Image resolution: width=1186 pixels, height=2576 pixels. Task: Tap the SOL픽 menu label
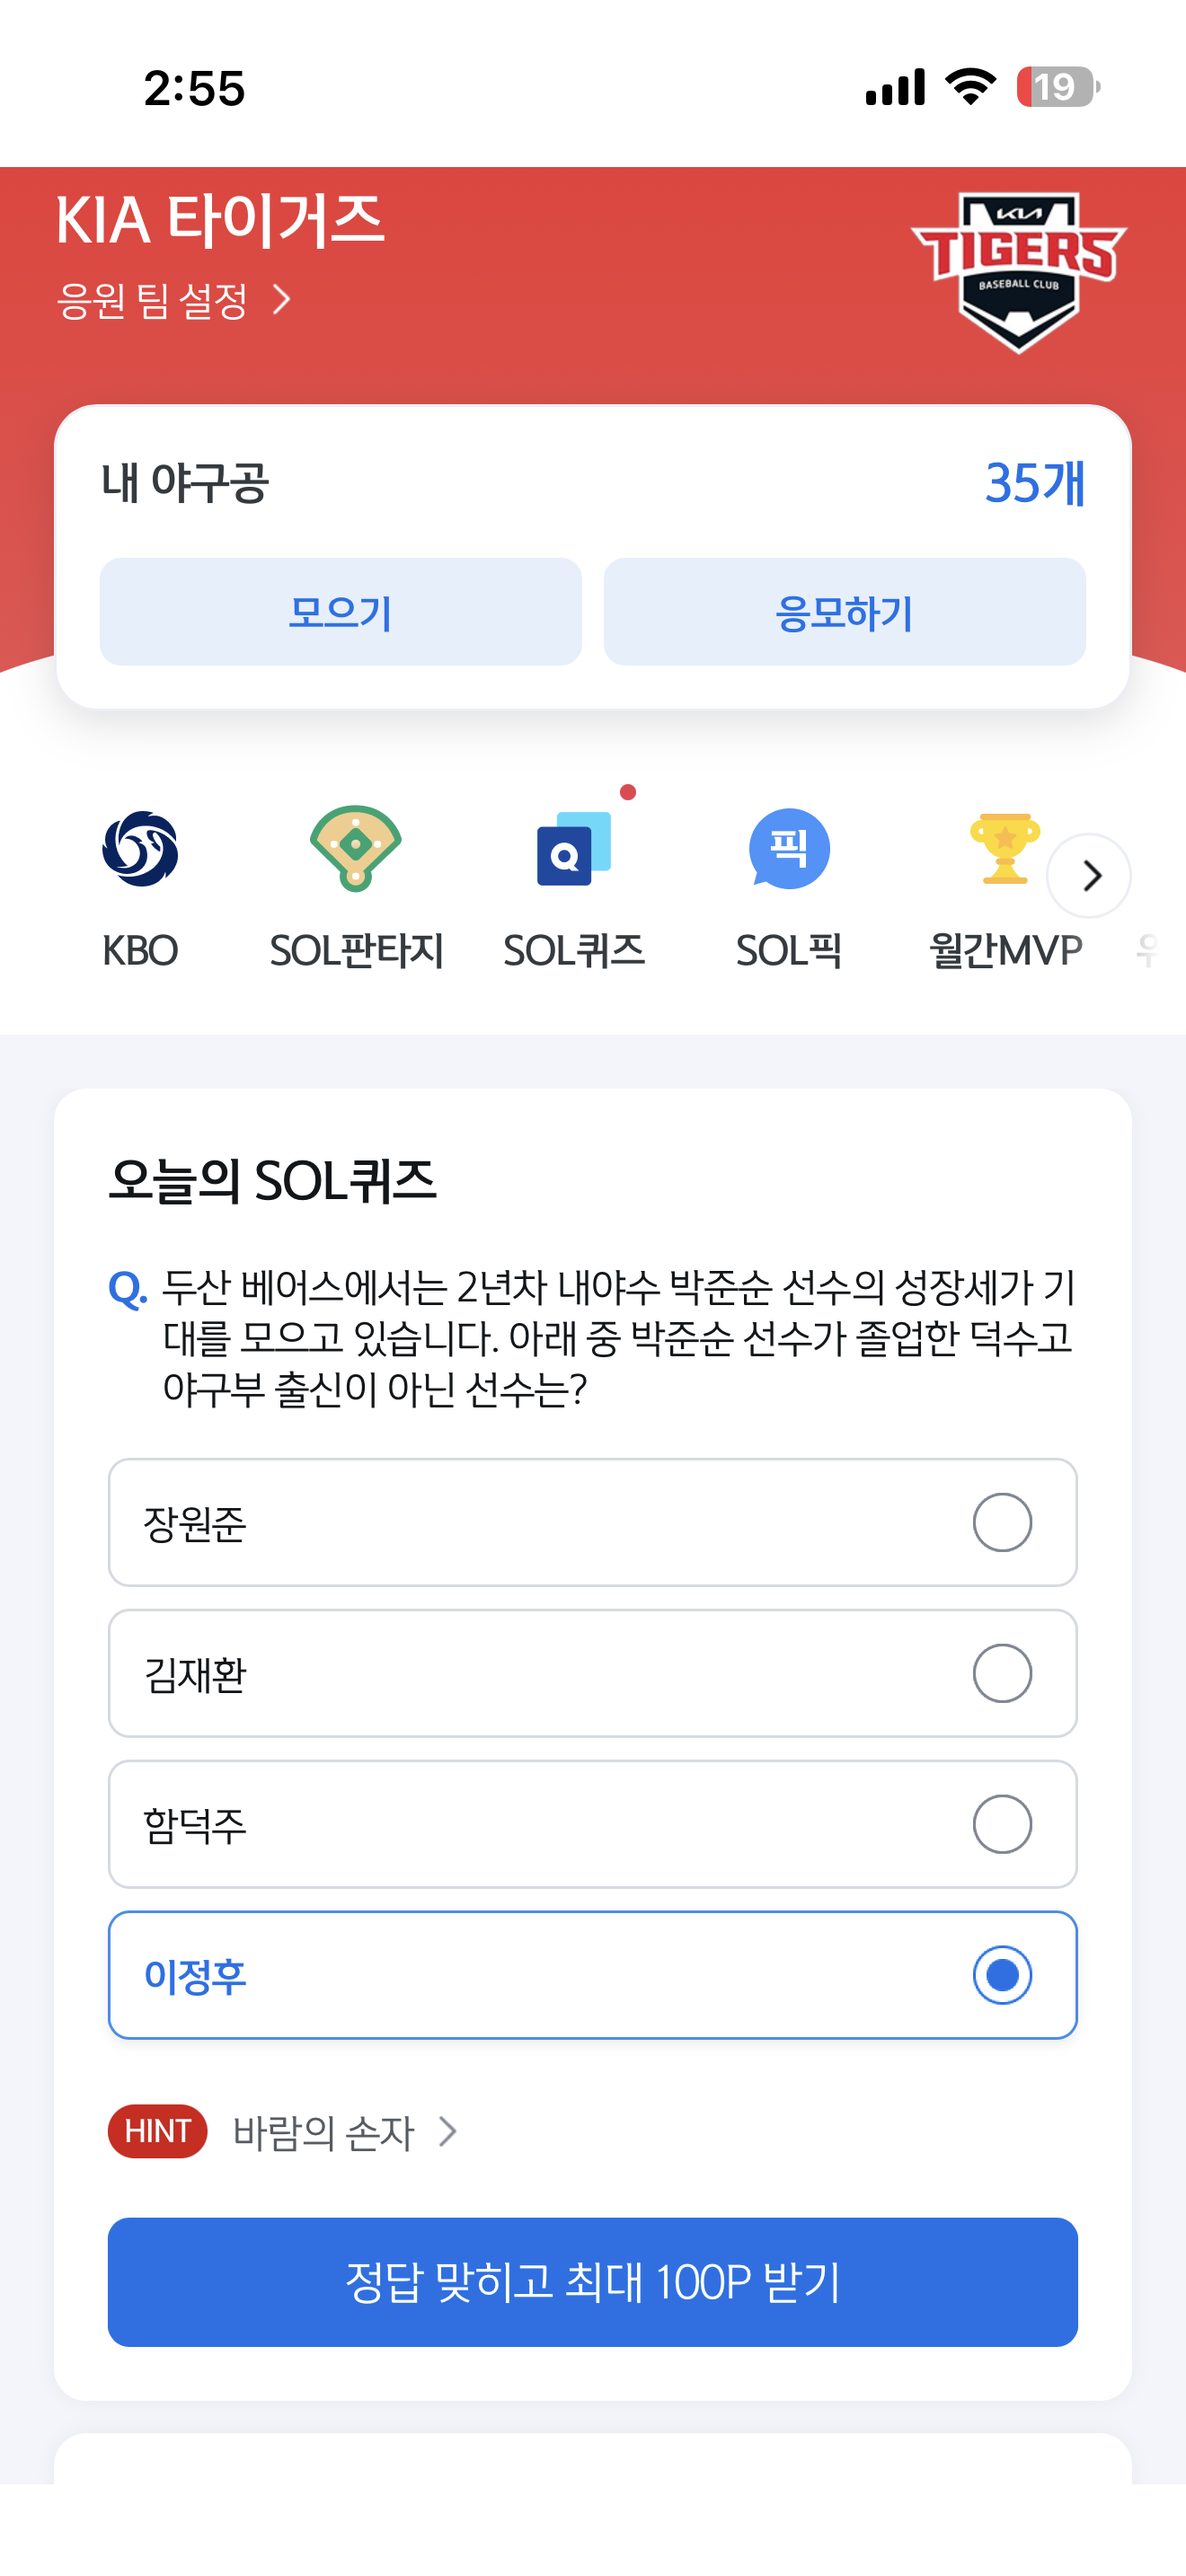[x=789, y=950]
